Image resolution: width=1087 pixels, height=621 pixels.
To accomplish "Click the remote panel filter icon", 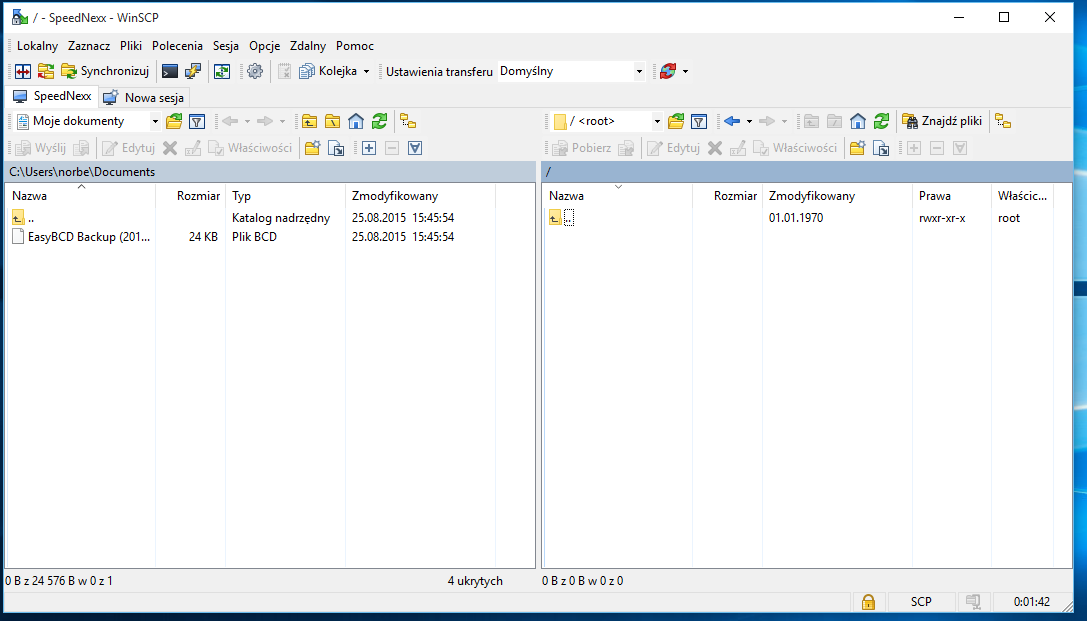I will click(x=699, y=121).
